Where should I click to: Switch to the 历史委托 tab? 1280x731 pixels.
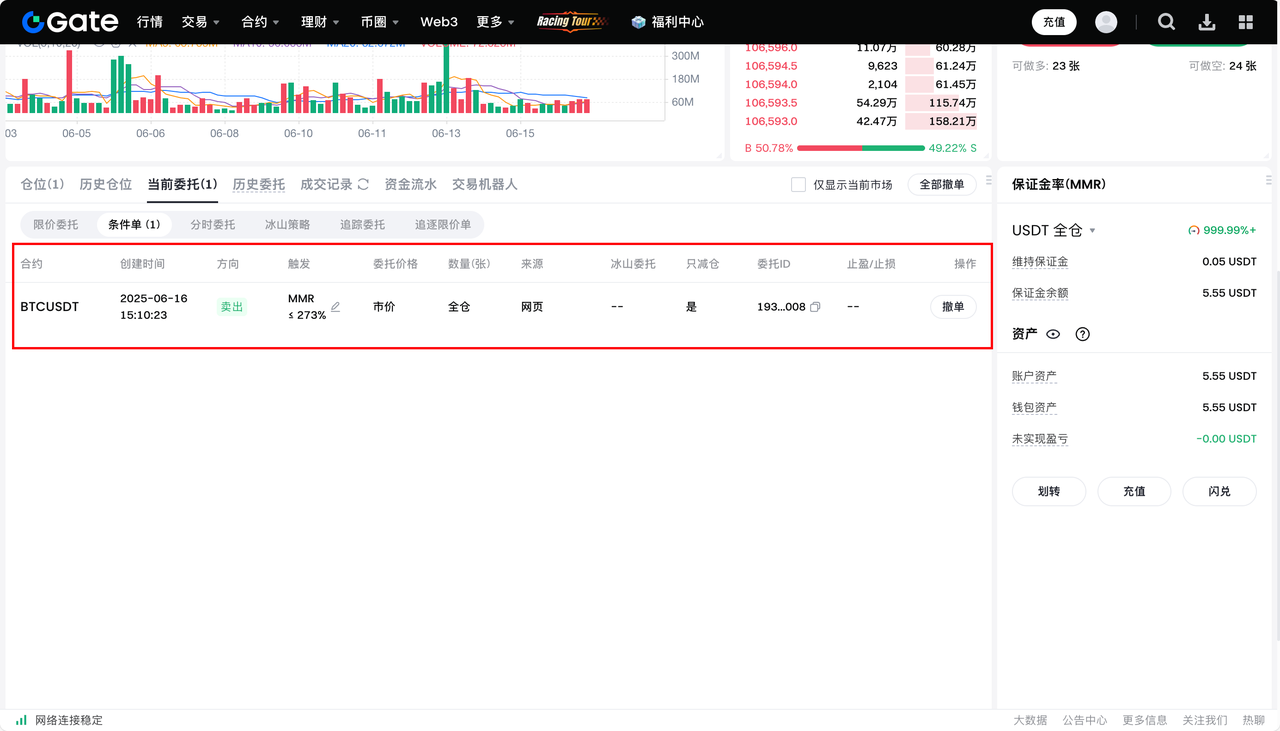tap(258, 184)
